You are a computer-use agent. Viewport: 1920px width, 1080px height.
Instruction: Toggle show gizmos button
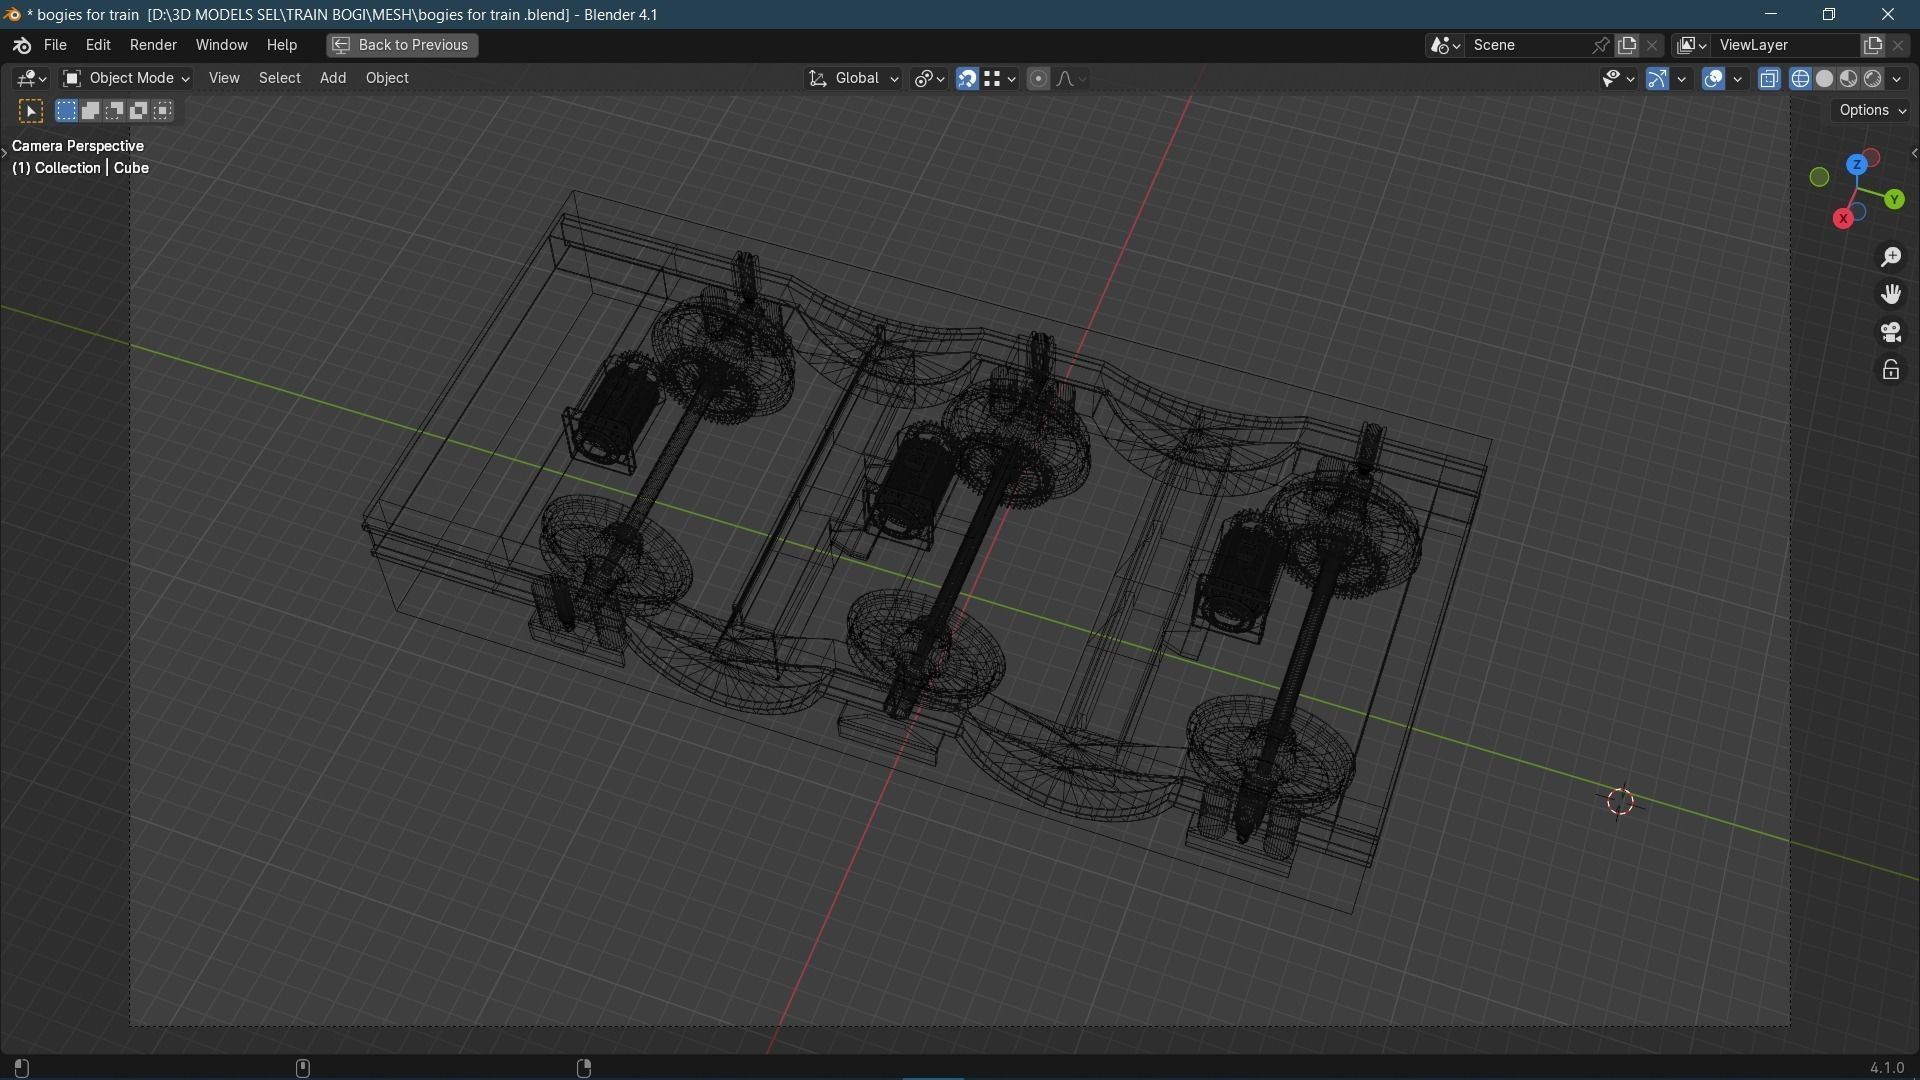pos(1657,78)
